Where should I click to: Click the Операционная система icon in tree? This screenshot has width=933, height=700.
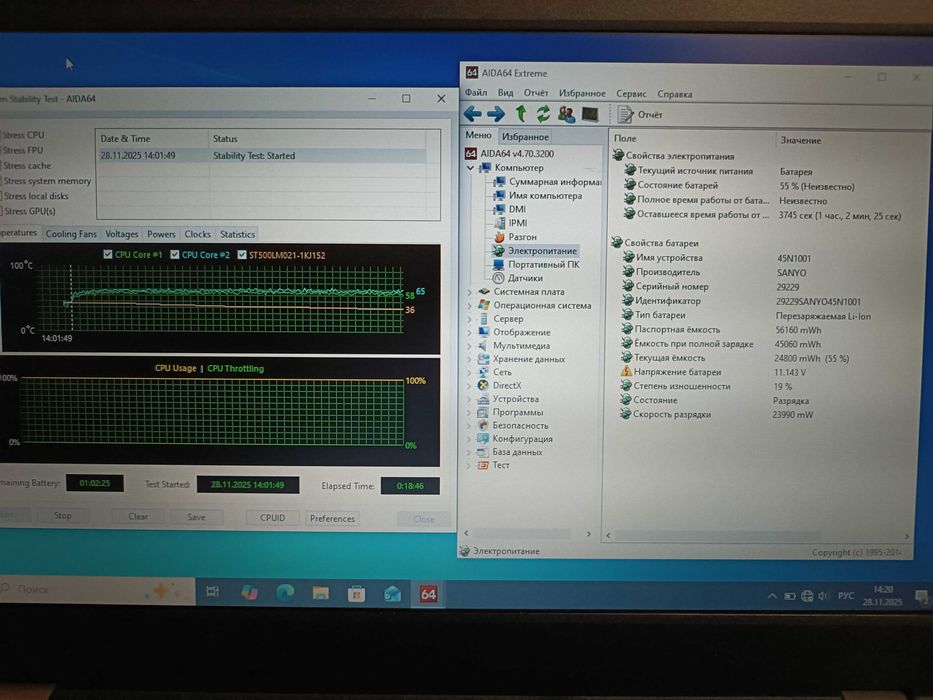point(484,305)
